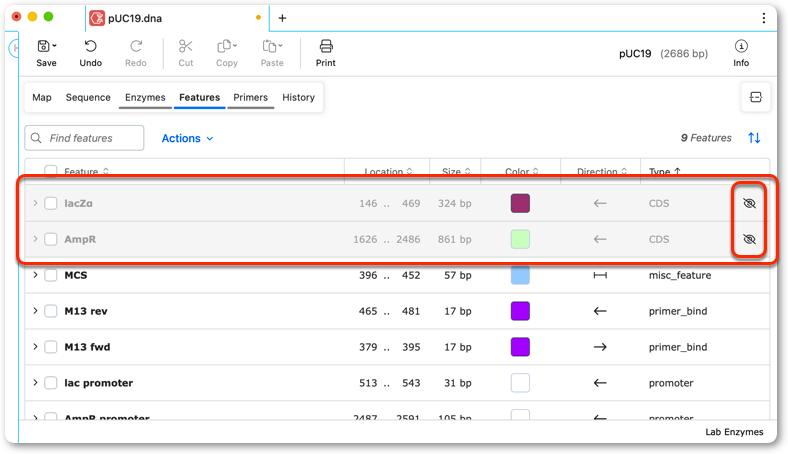This screenshot has height=454, width=788.
Task: Click the M13 fwd direction arrow
Action: (600, 347)
